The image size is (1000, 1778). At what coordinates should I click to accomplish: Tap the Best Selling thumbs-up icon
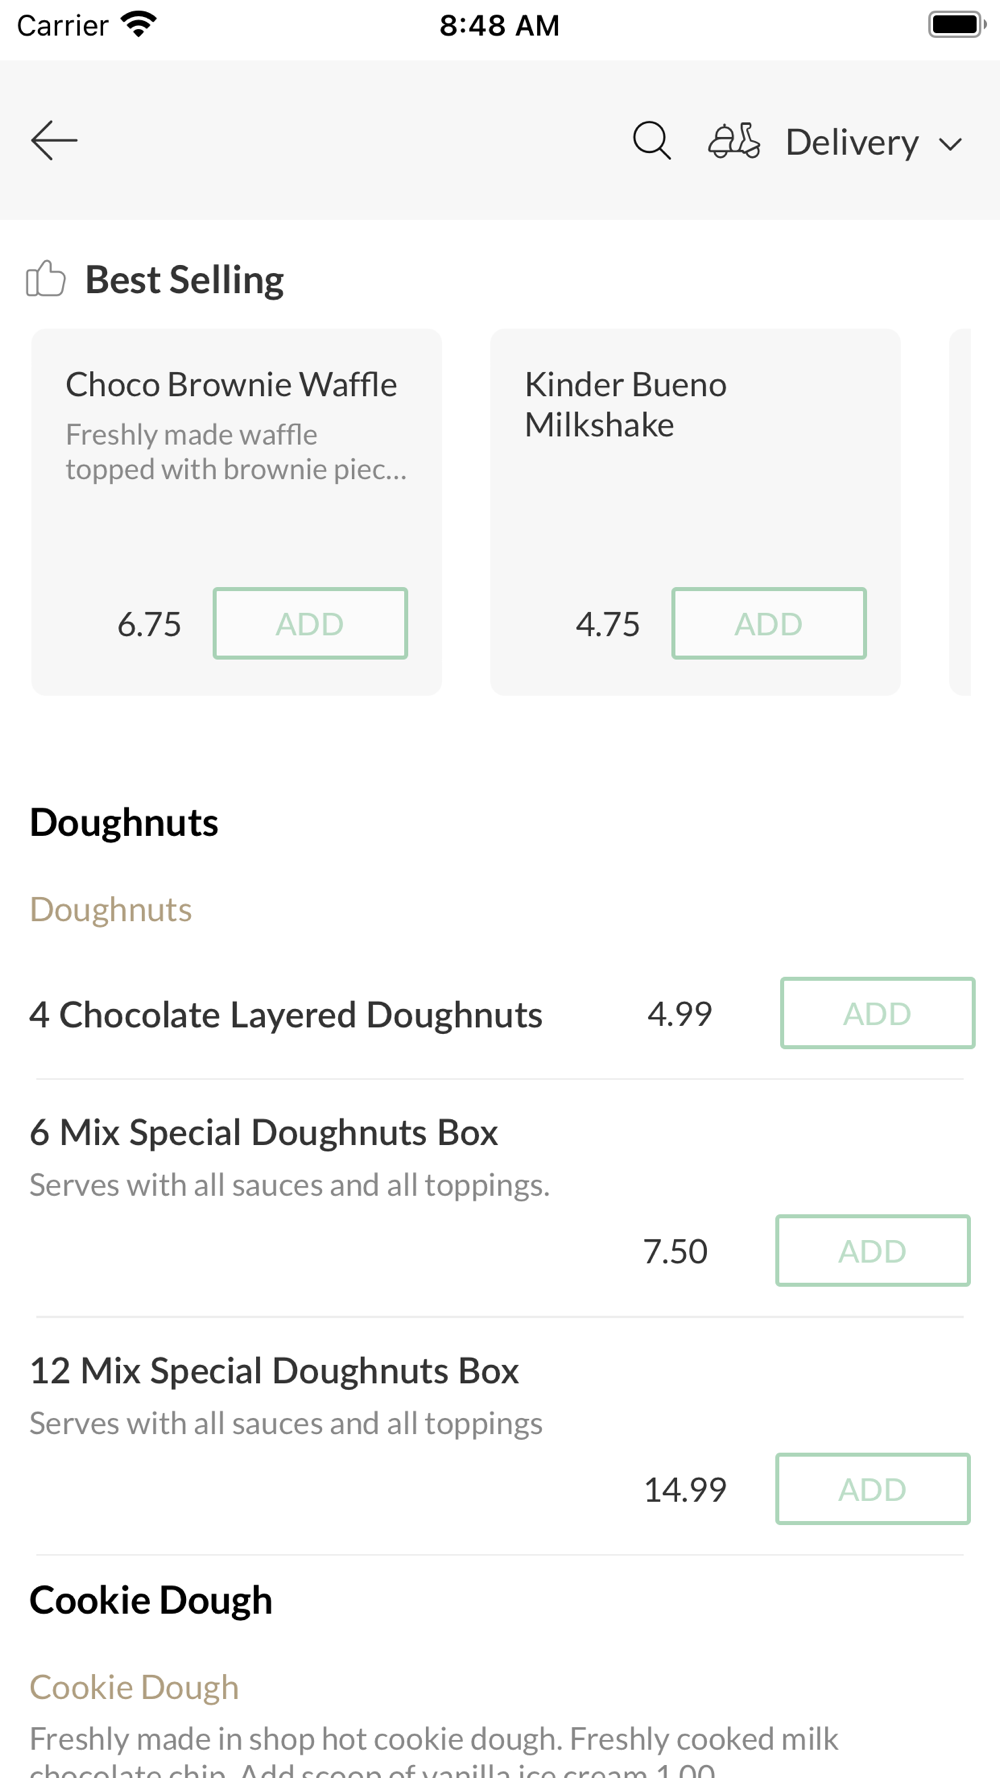click(46, 279)
